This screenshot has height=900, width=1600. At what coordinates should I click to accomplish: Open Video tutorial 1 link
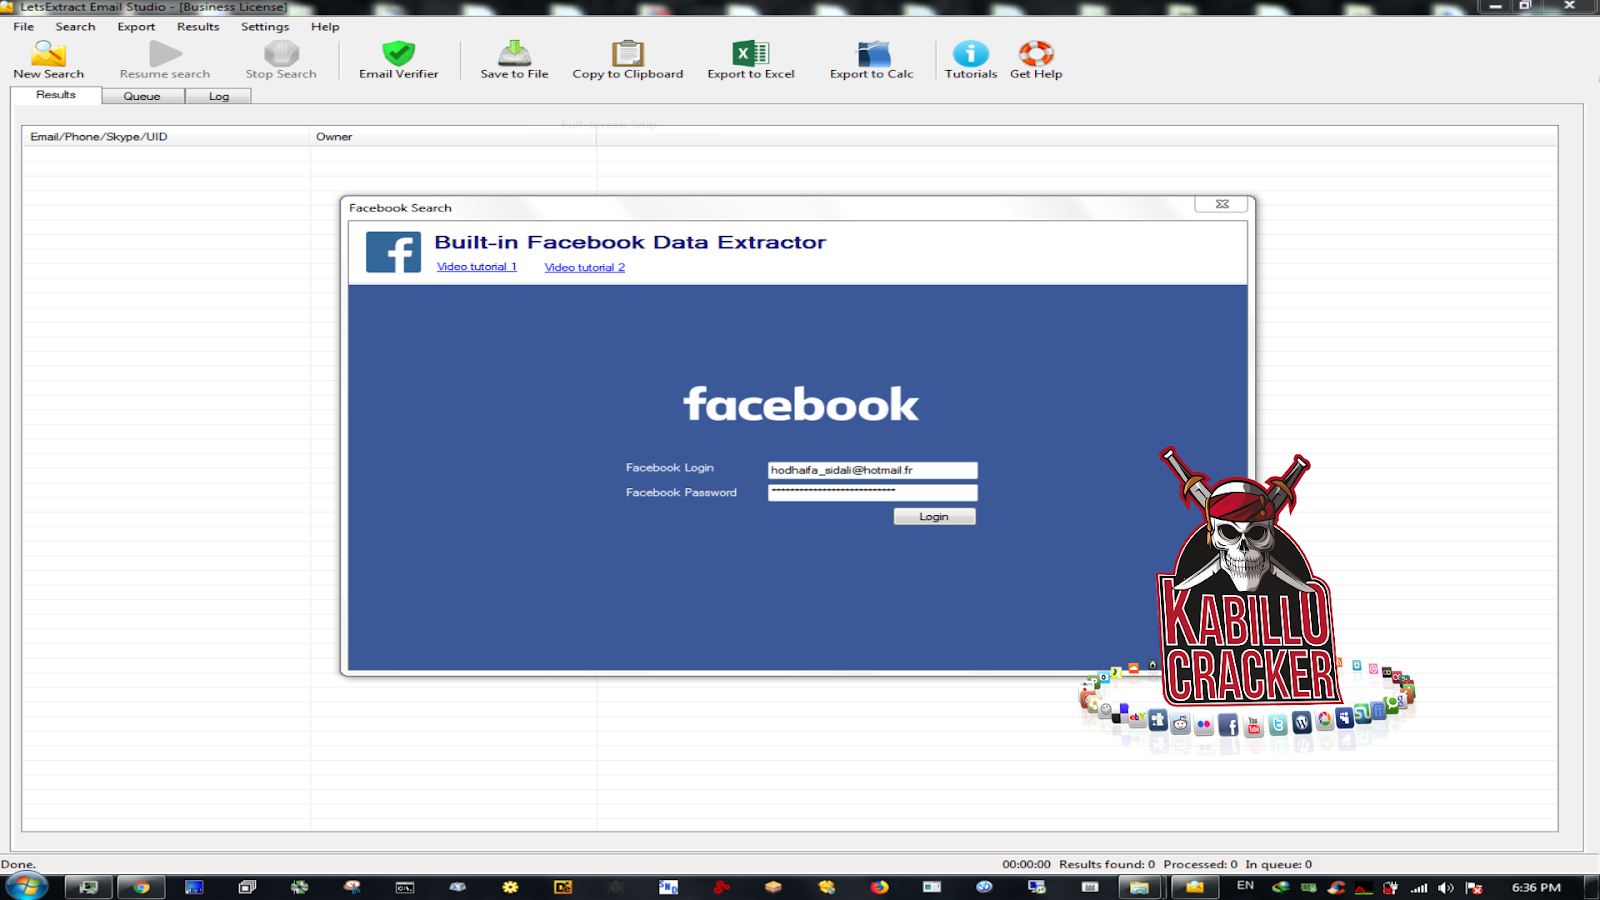[477, 267]
